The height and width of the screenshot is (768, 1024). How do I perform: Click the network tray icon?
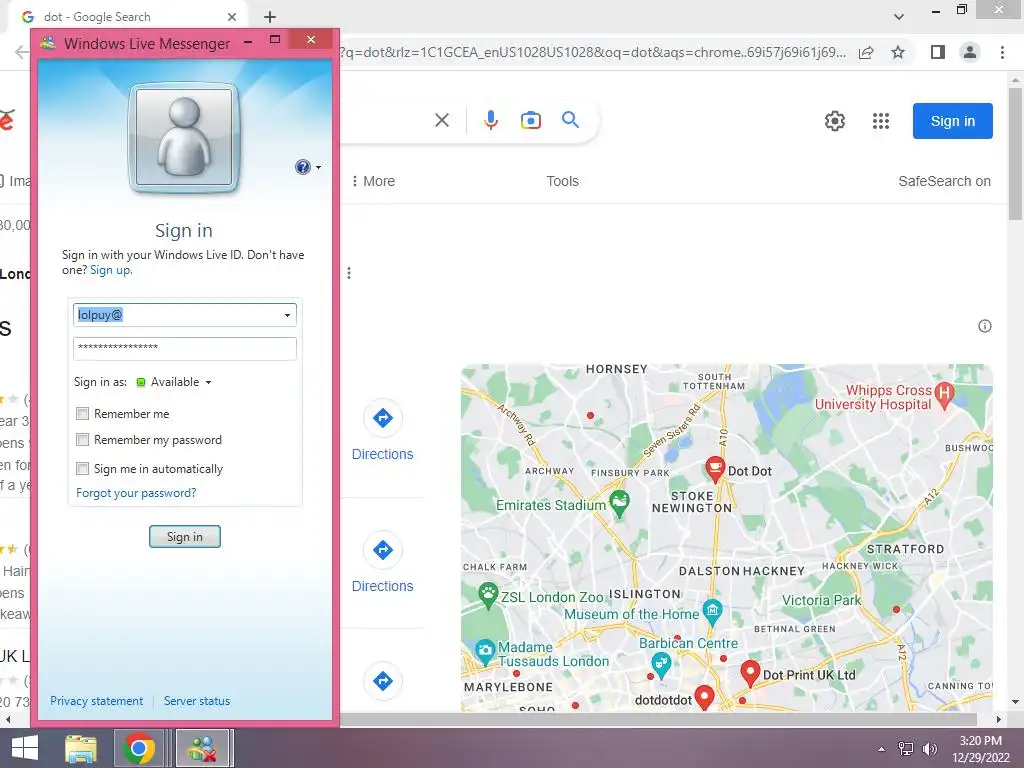pos(906,749)
